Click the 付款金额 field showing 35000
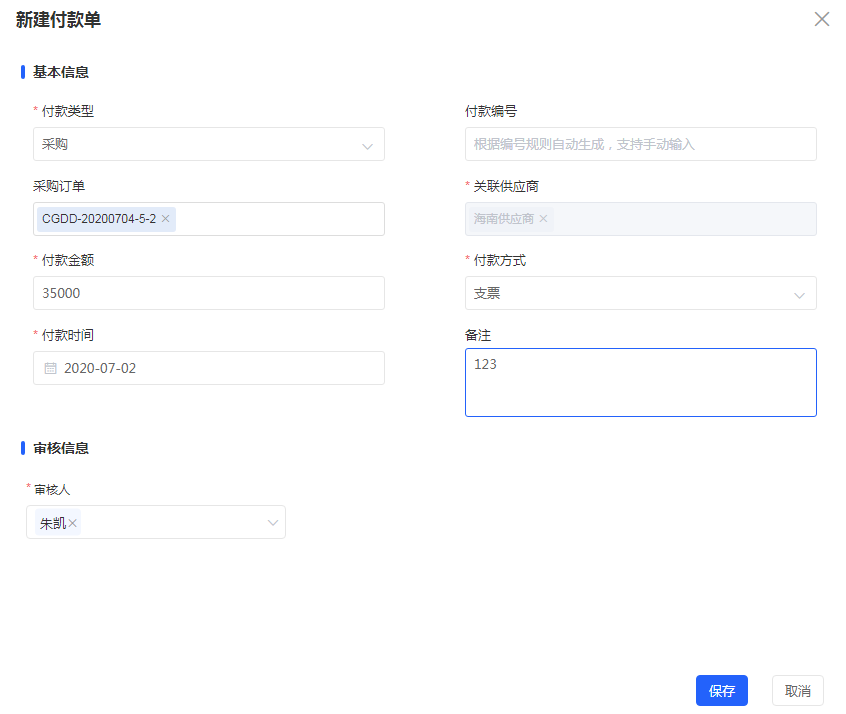 pyautogui.click(x=209, y=293)
